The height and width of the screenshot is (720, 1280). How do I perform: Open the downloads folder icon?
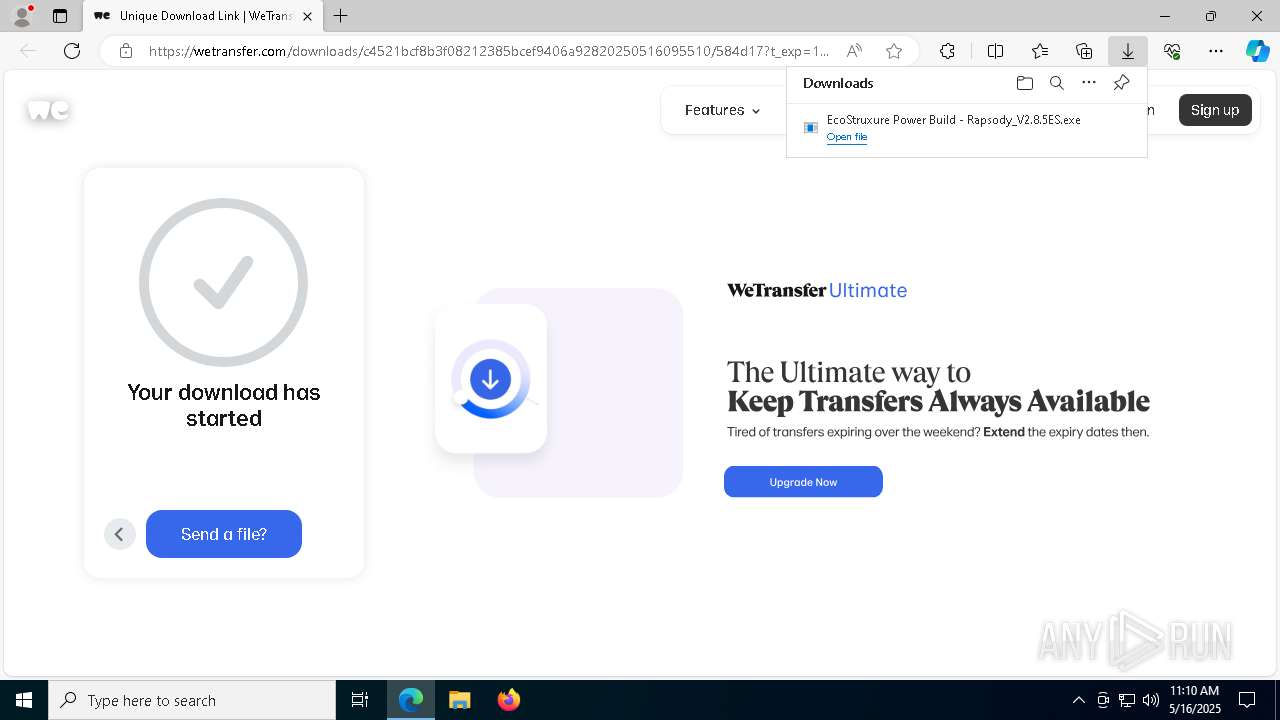[1024, 83]
